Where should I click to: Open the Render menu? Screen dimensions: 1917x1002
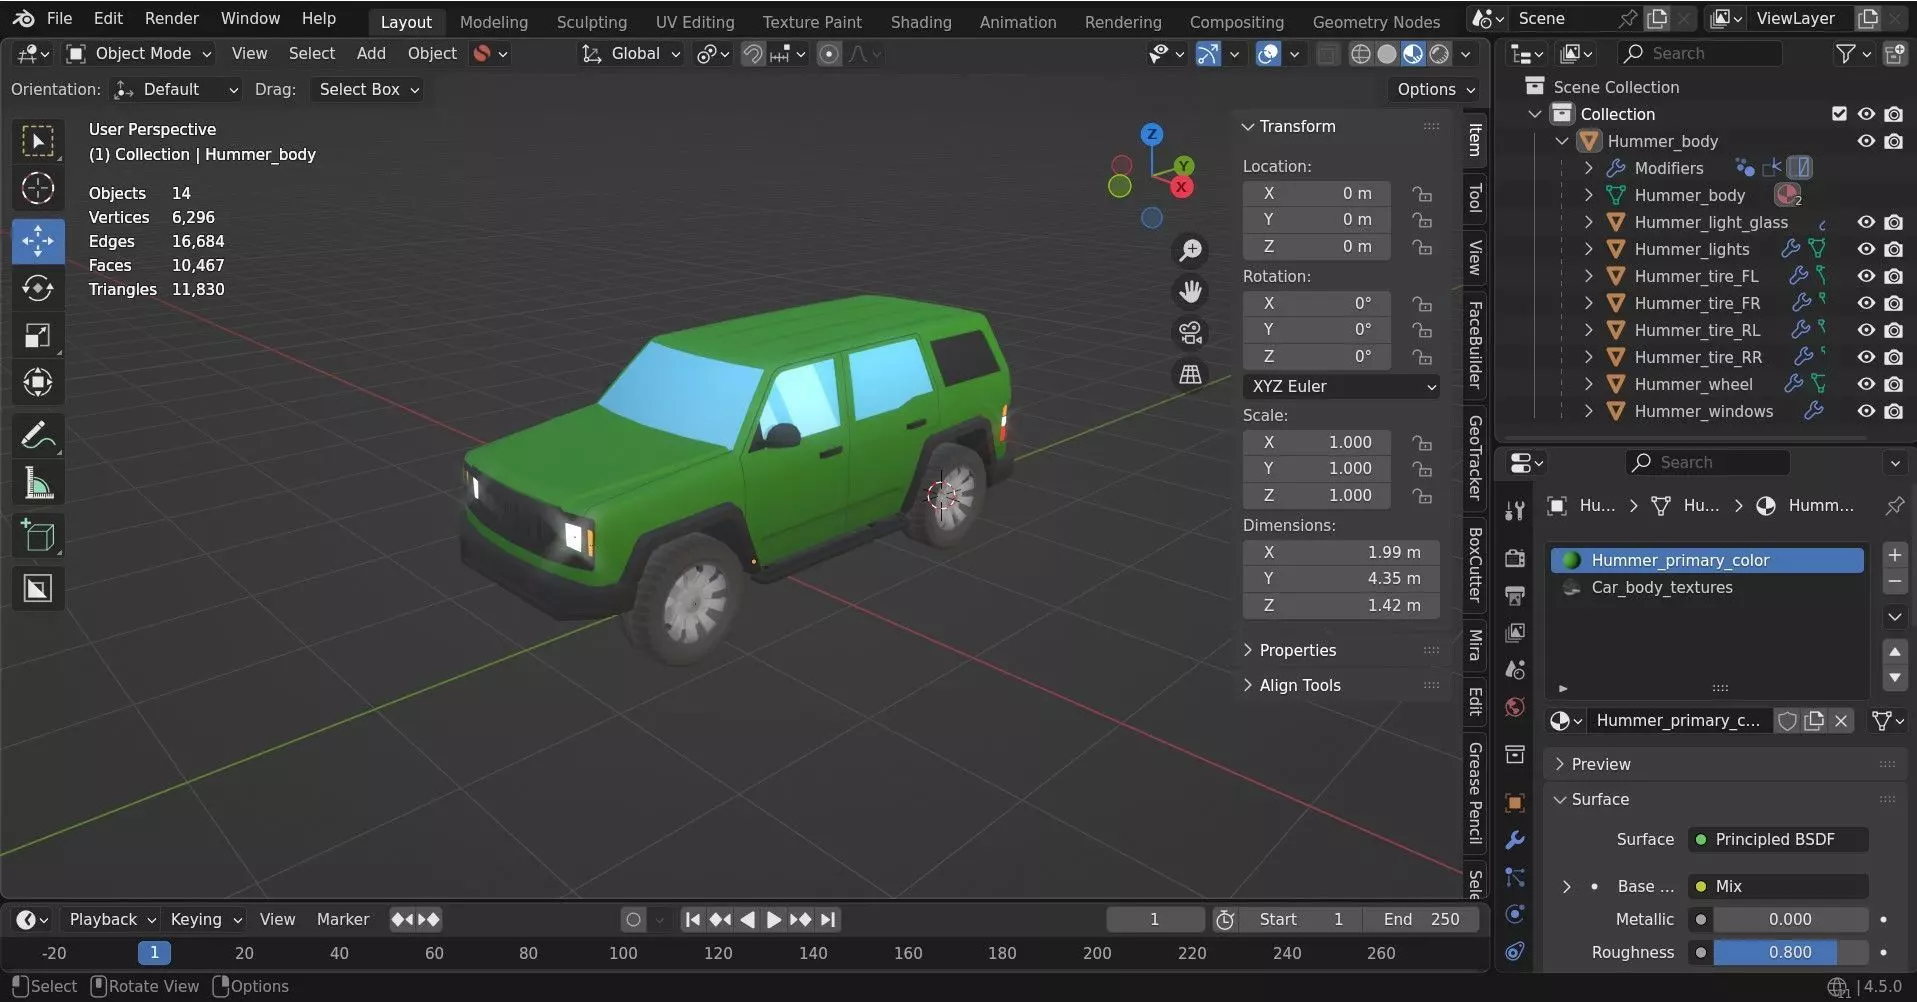172,18
